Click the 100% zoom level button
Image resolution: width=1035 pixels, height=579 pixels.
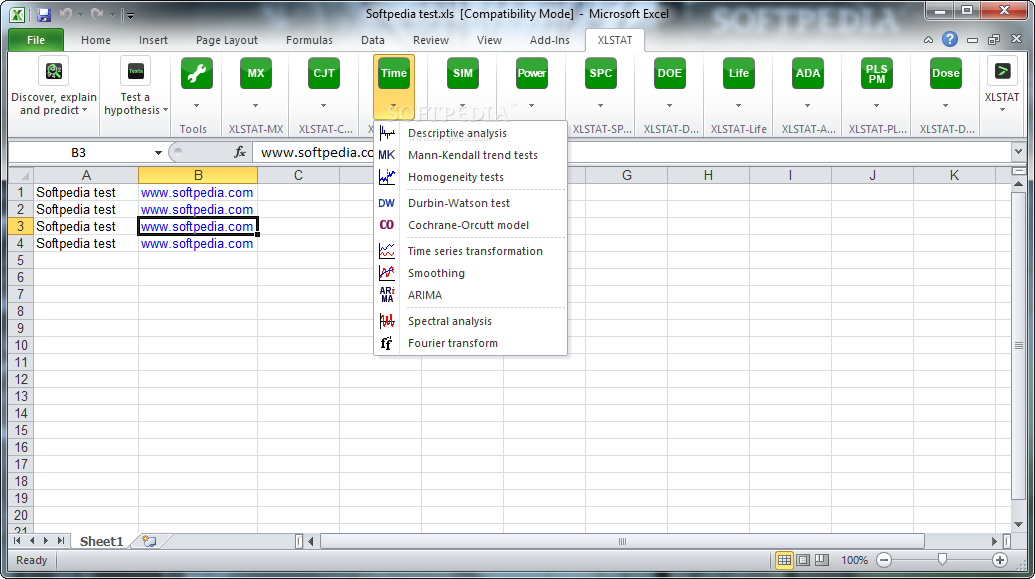[x=854, y=560]
